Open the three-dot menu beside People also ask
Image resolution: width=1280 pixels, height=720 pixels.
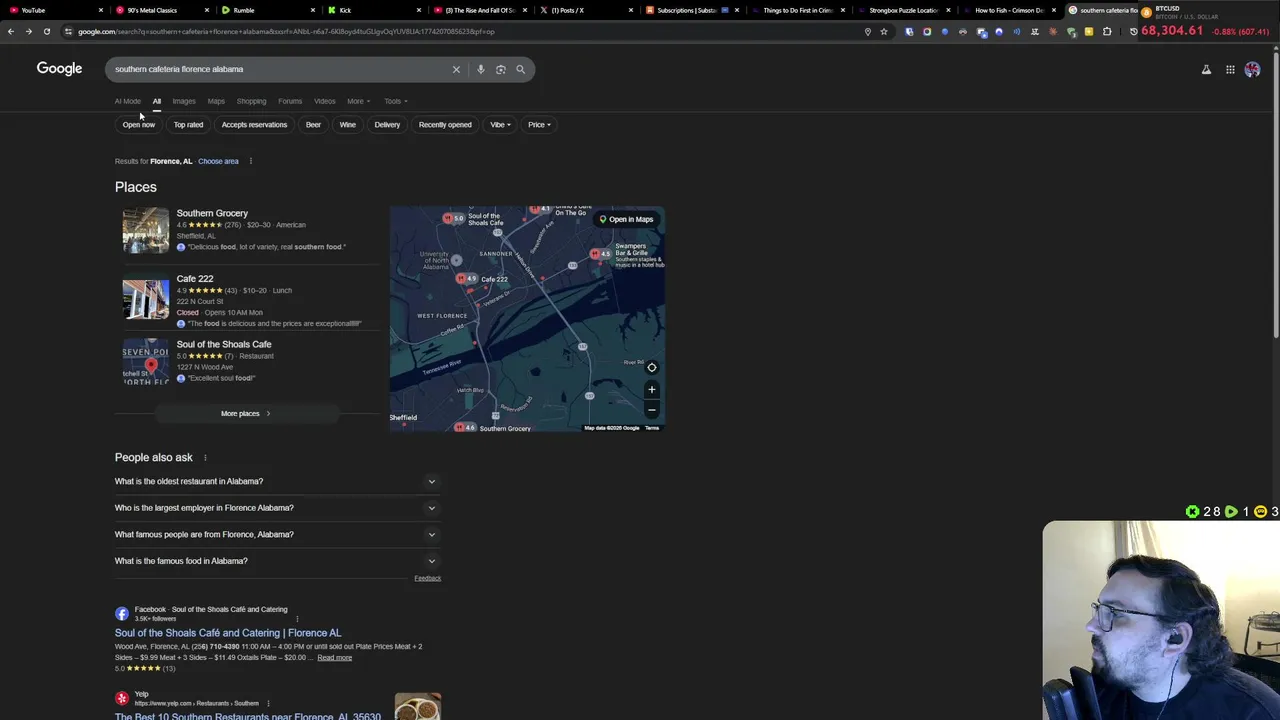click(x=205, y=458)
